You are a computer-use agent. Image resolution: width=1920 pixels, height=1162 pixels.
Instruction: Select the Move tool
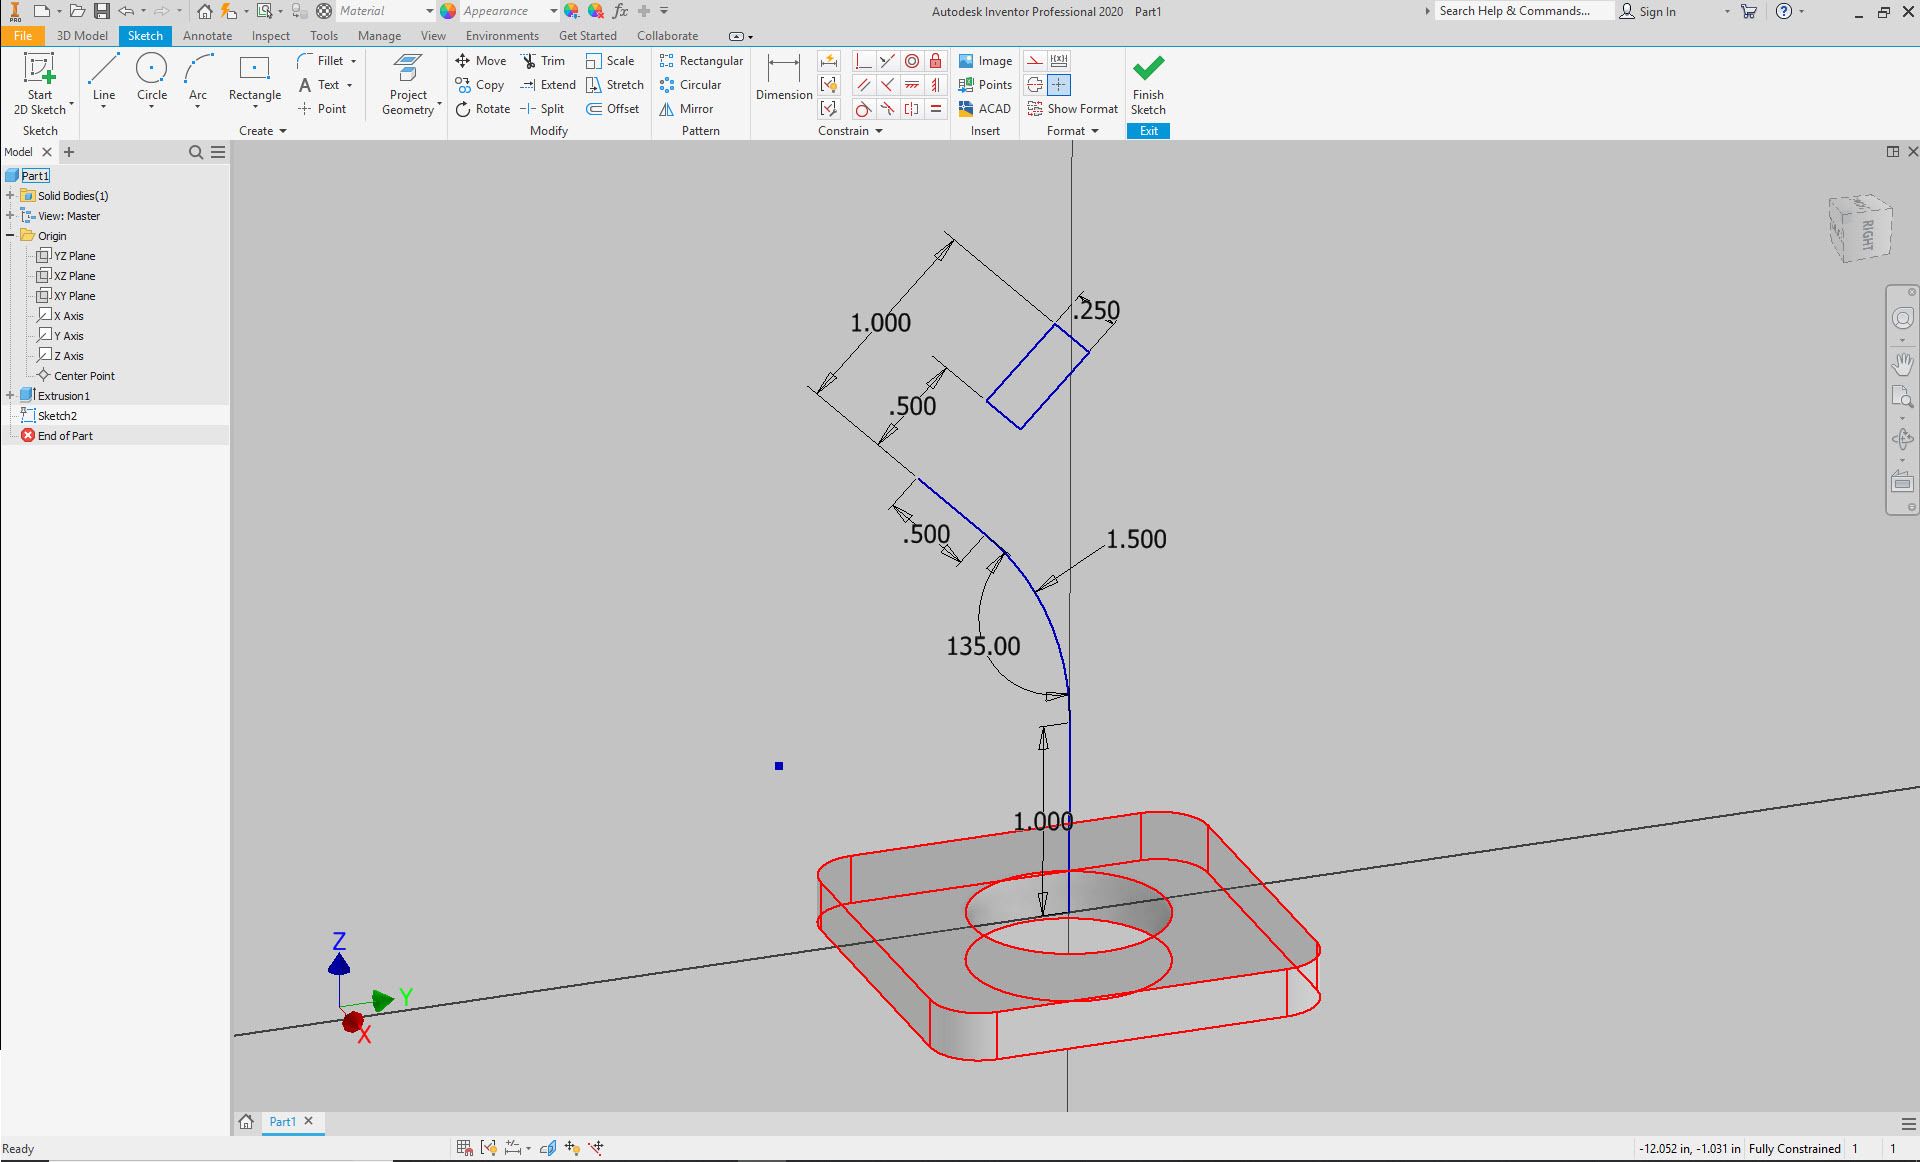tap(482, 60)
